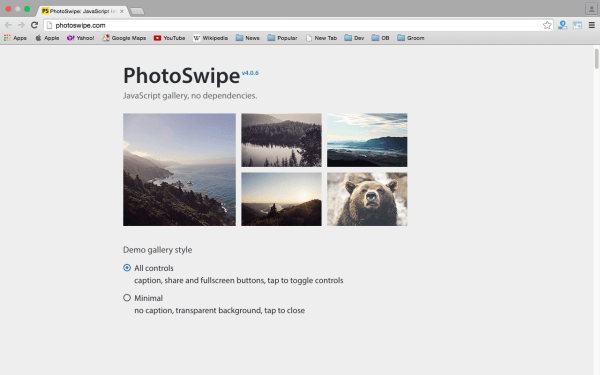Open the Chrome profile button in title bar

591,9
